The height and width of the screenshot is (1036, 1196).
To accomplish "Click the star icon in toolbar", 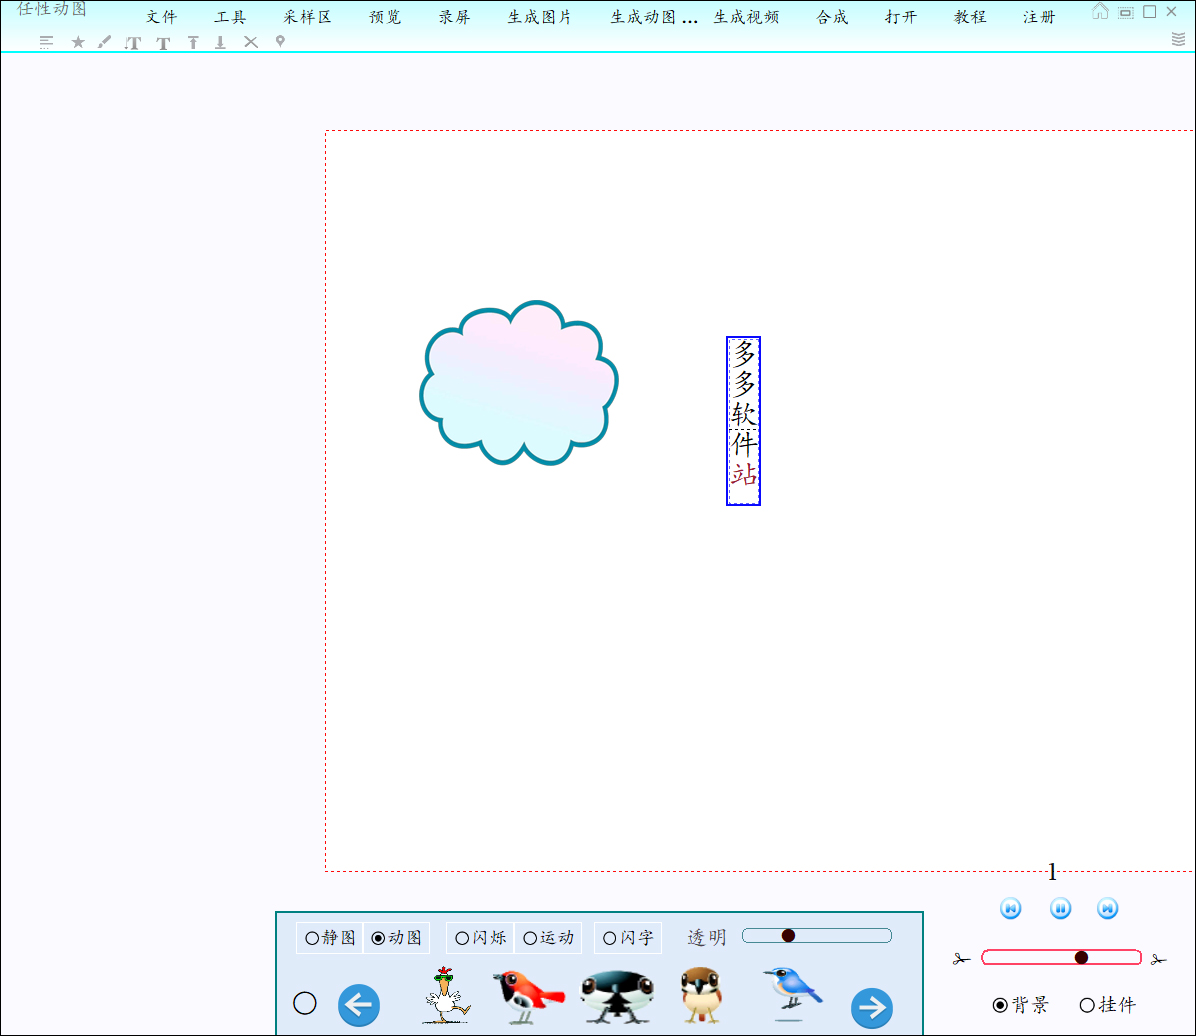I will pyautogui.click(x=78, y=42).
